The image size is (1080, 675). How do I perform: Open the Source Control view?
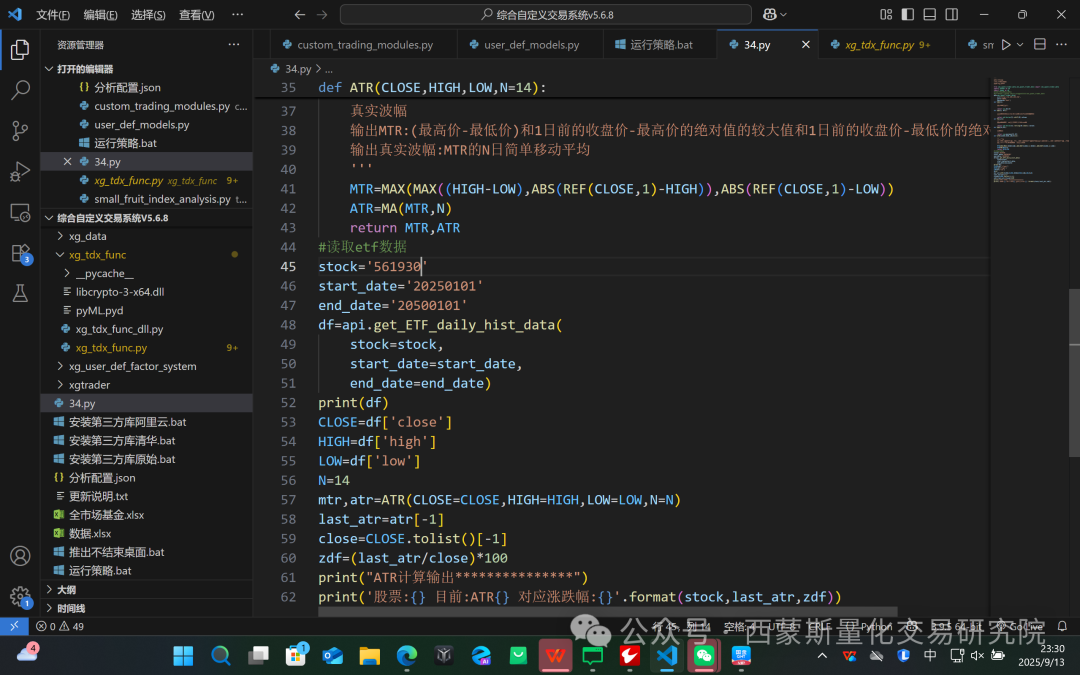pos(20,131)
